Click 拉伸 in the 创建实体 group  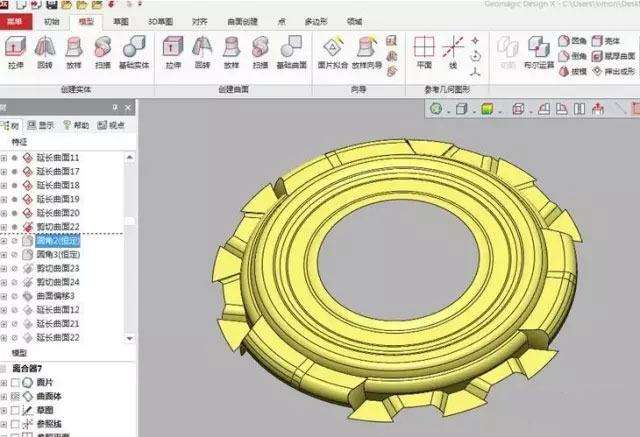click(x=14, y=51)
